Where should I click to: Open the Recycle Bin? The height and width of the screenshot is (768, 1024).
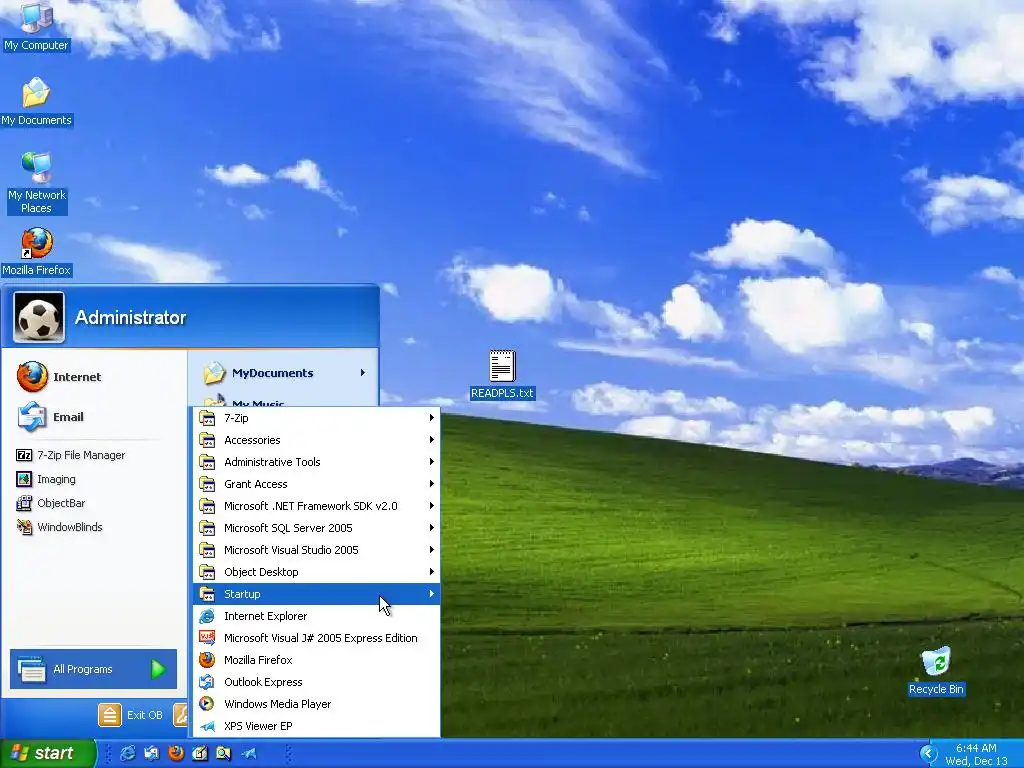[936, 671]
